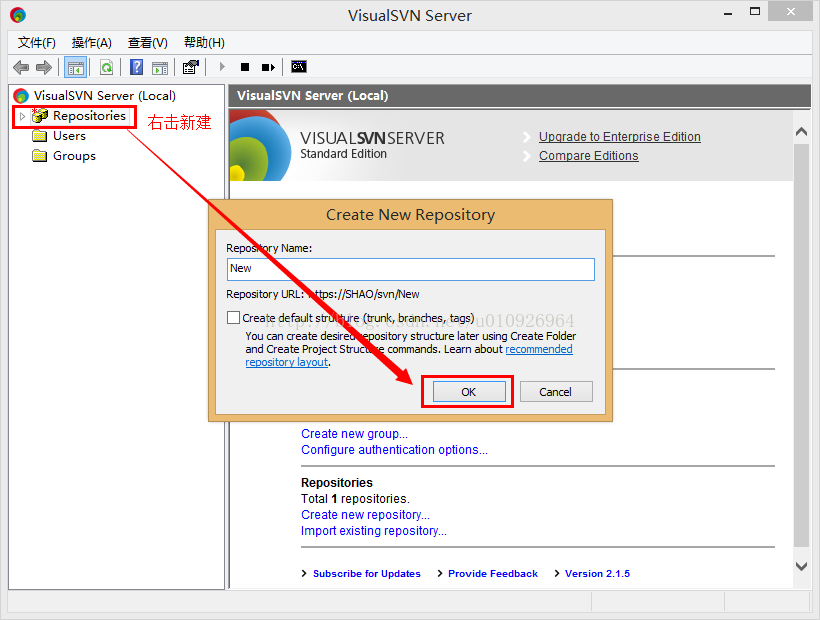The width and height of the screenshot is (820, 620).
Task: Click the Repository URL text
Action: click(x=323, y=294)
